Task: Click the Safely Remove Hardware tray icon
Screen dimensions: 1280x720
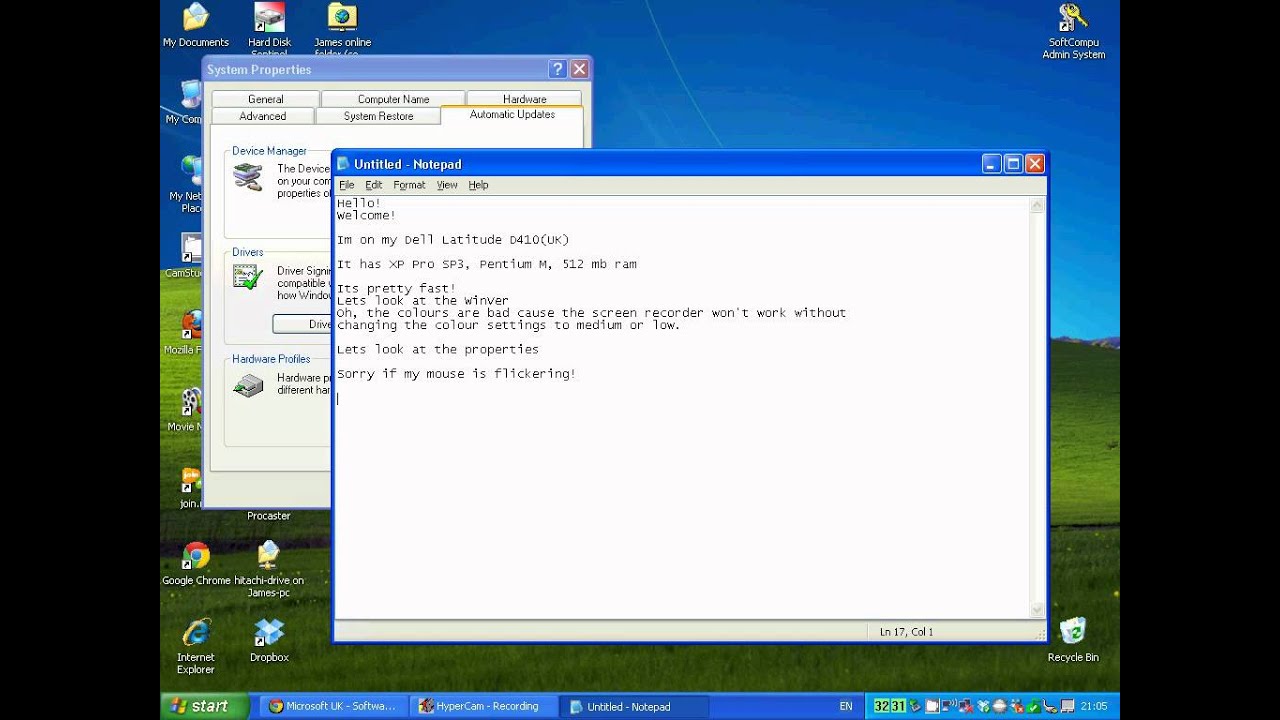Action: [x=916, y=706]
